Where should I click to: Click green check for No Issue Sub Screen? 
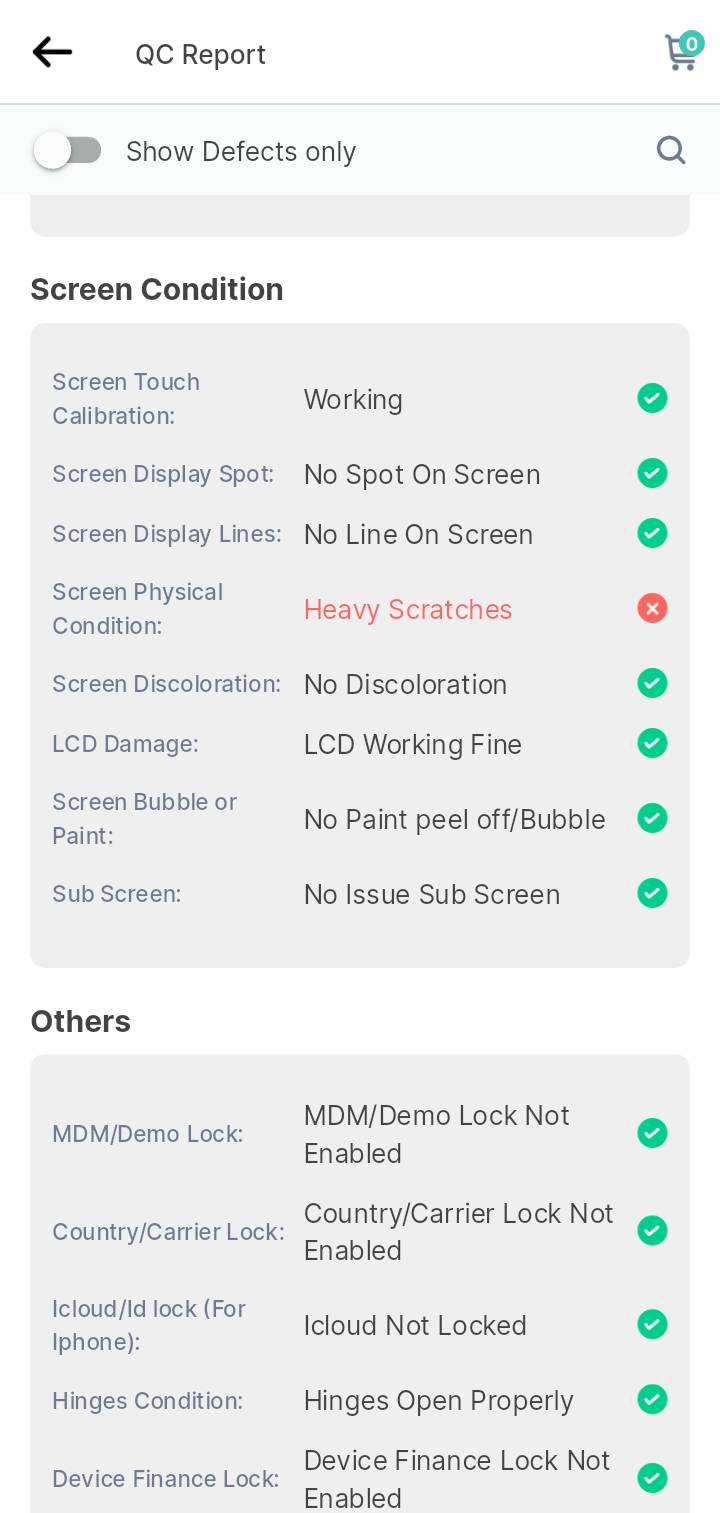pyautogui.click(x=652, y=893)
